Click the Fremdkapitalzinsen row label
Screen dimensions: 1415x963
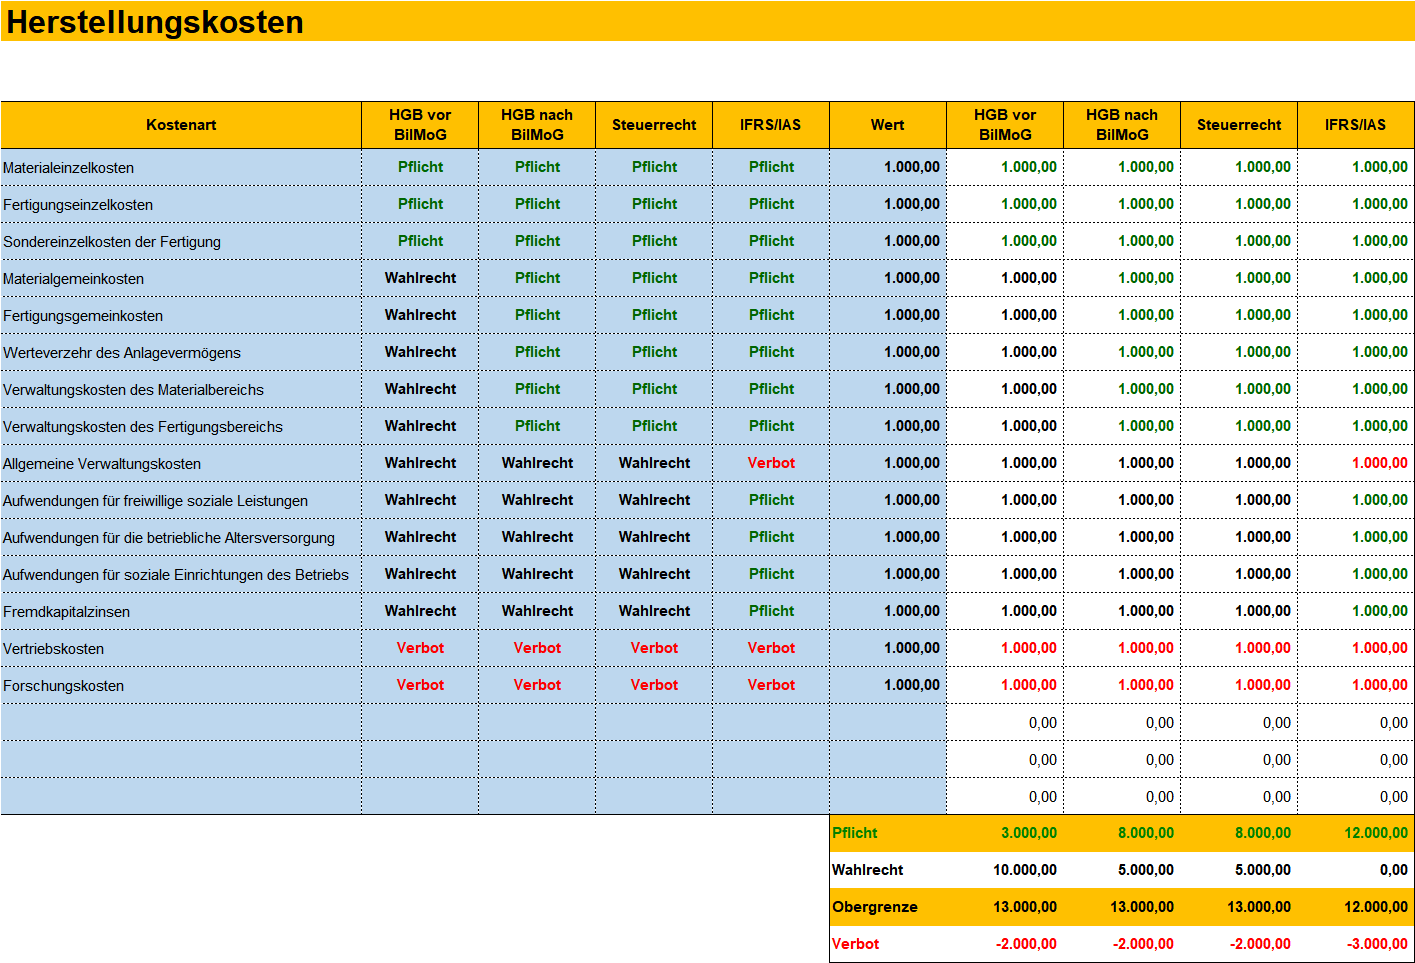point(66,612)
